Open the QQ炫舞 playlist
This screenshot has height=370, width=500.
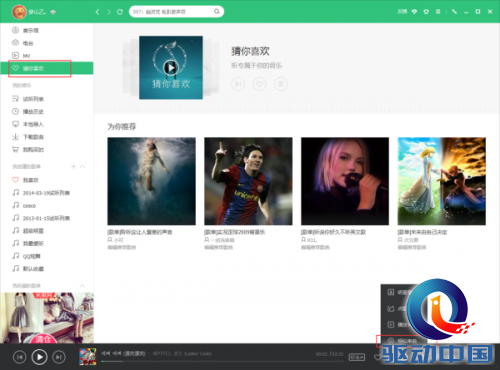click(26, 256)
